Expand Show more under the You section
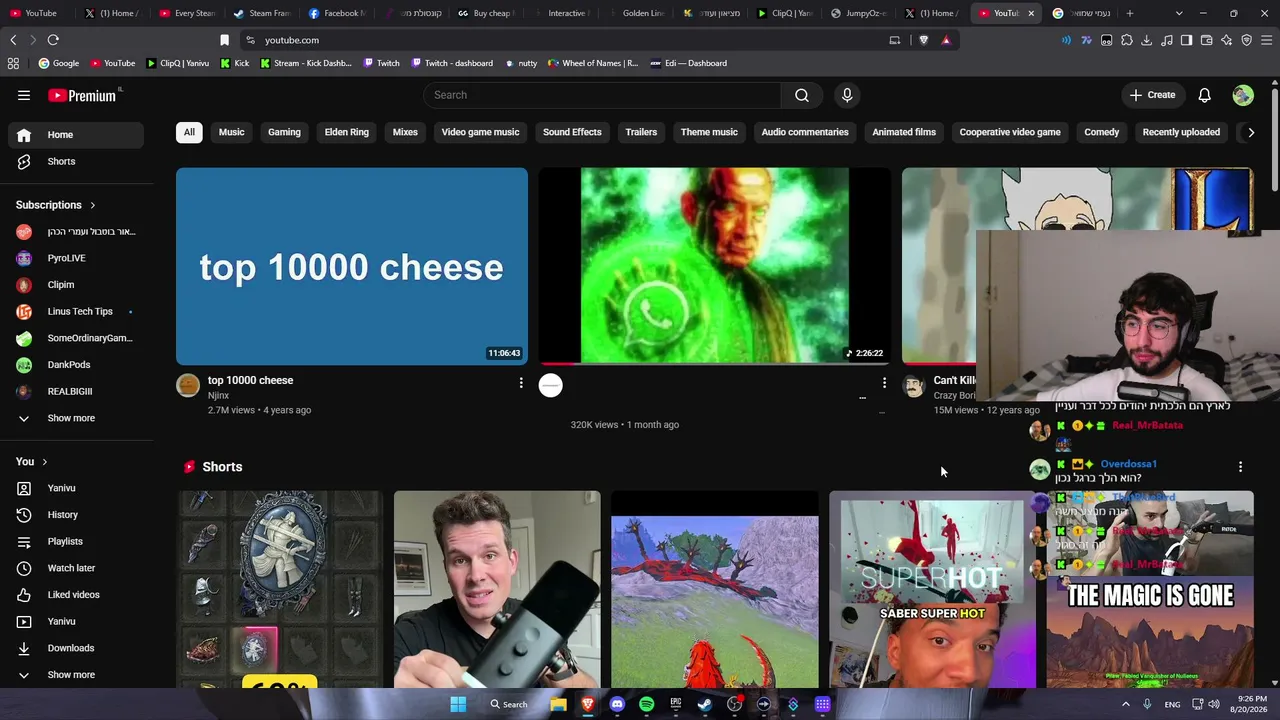Viewport: 1280px width, 720px height. click(x=71, y=675)
